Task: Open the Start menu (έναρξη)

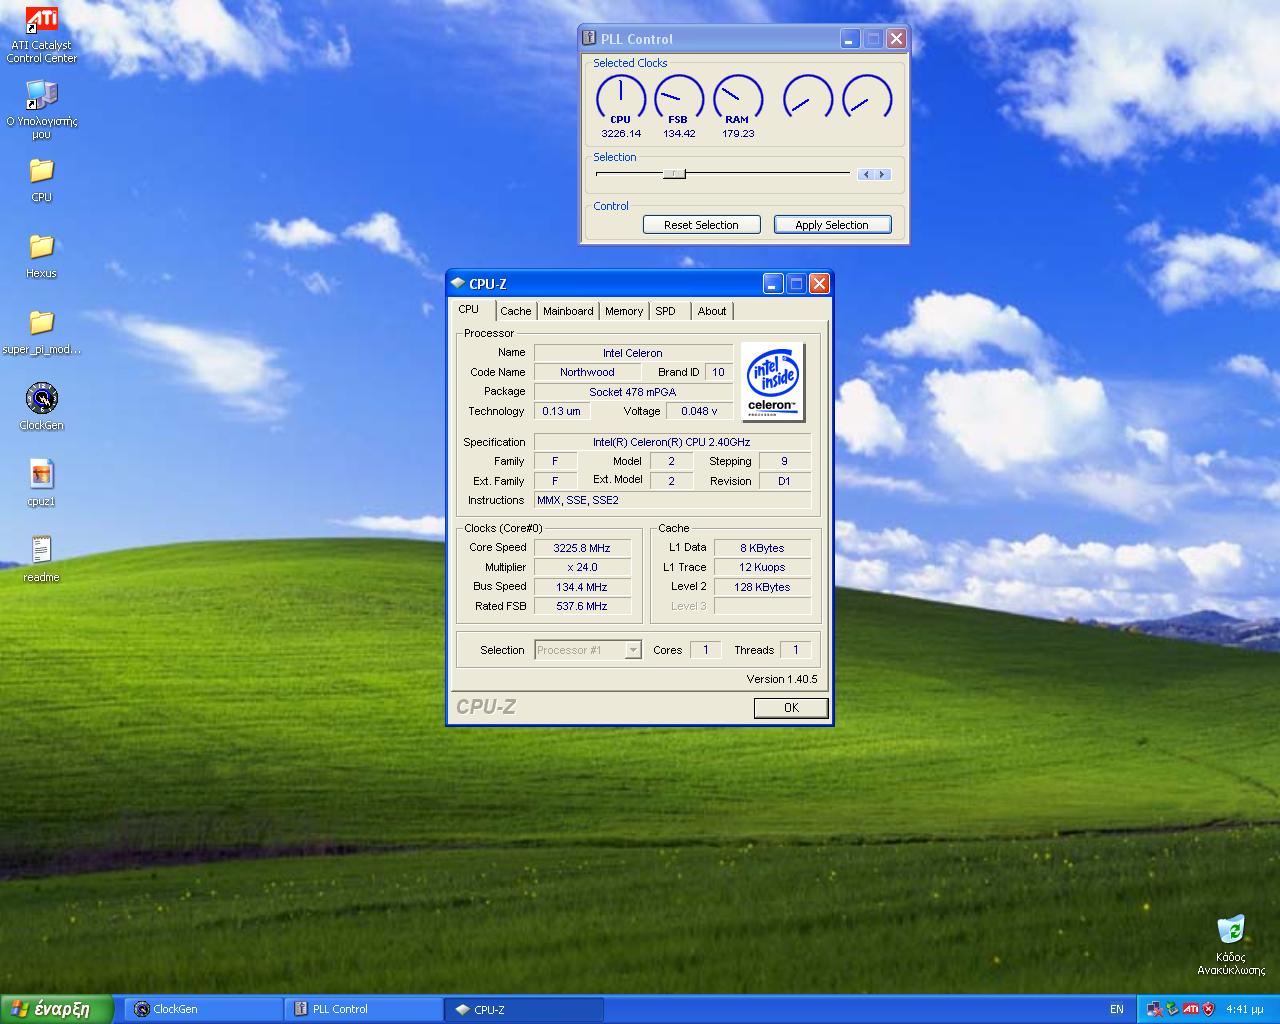Action: point(56,1009)
